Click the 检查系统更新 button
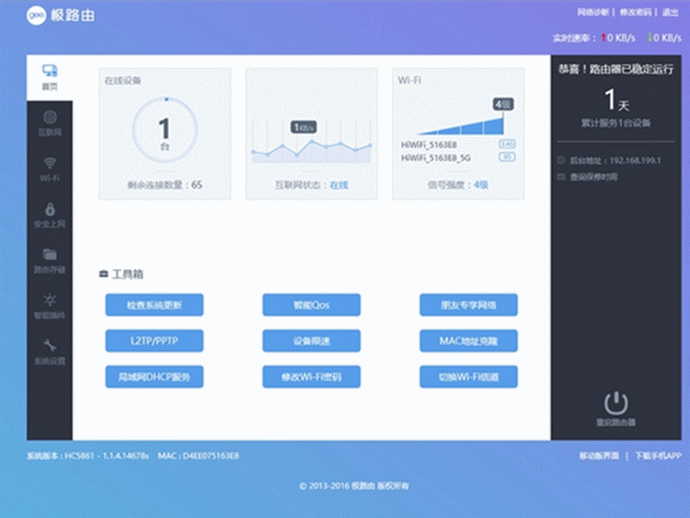This screenshot has height=518, width=690. (x=154, y=305)
